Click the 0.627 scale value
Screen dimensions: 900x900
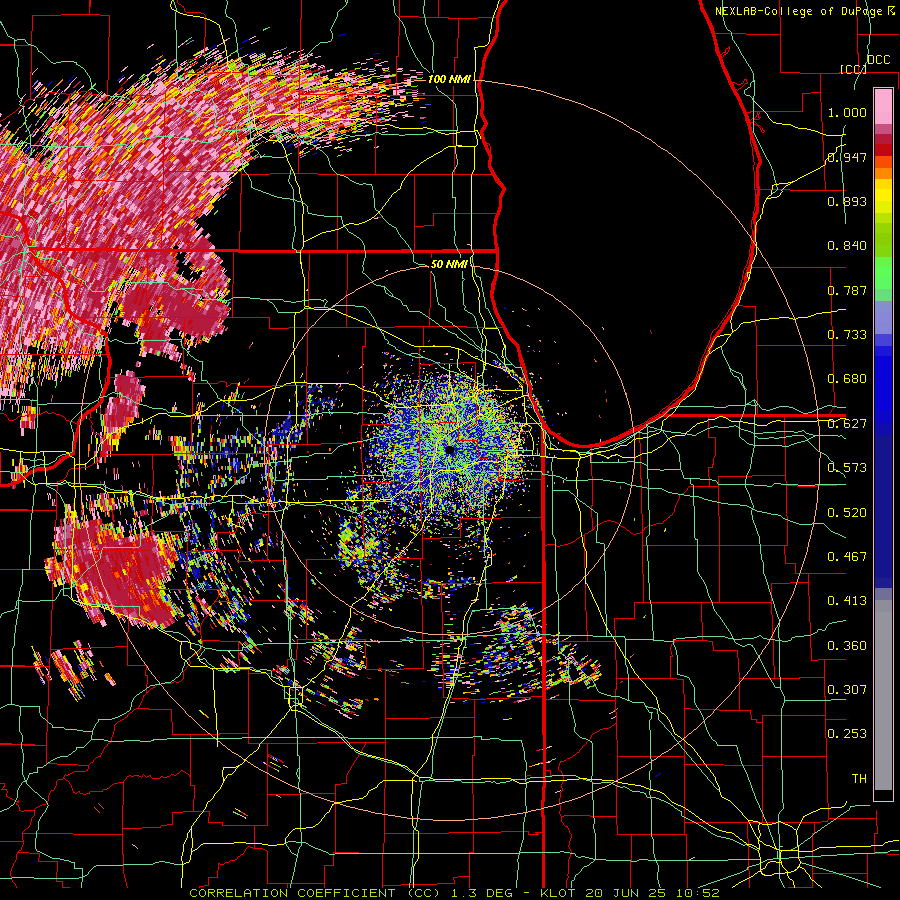point(847,424)
